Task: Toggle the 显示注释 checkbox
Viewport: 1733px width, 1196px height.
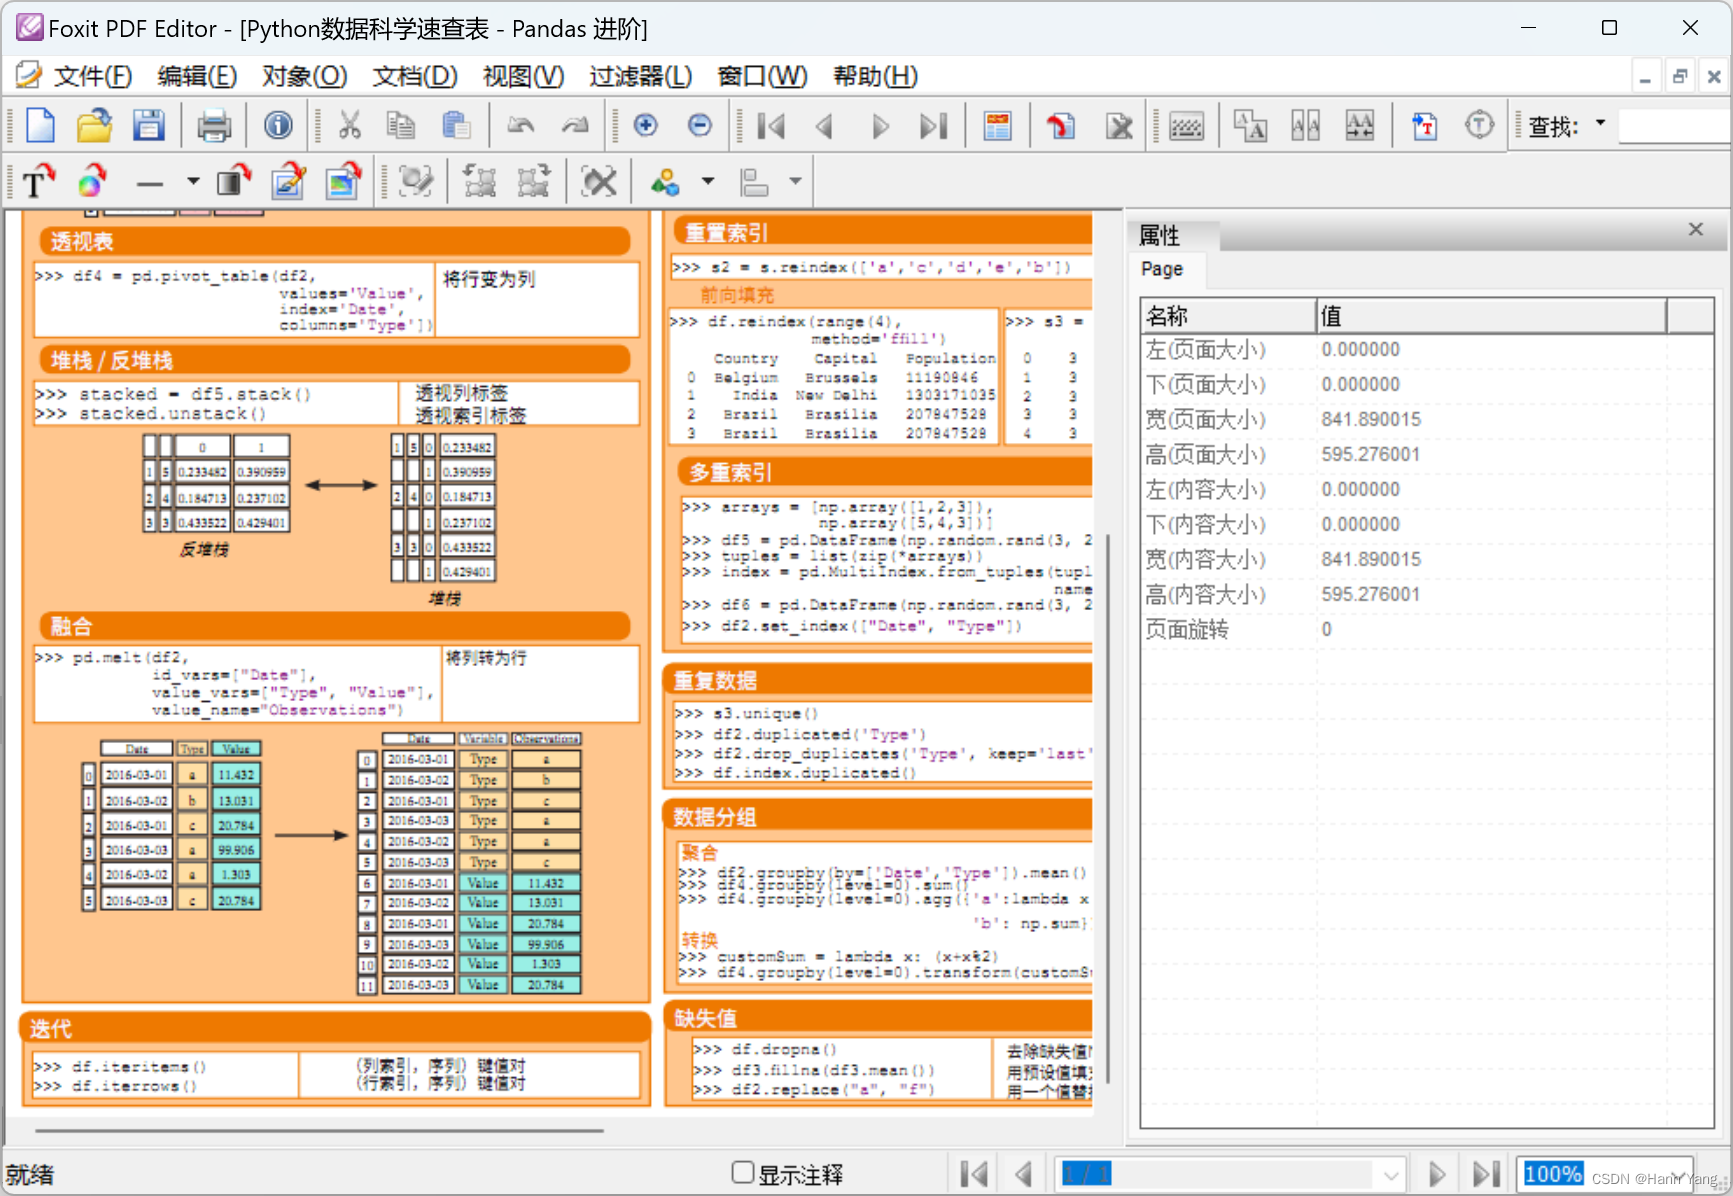Action: click(742, 1172)
